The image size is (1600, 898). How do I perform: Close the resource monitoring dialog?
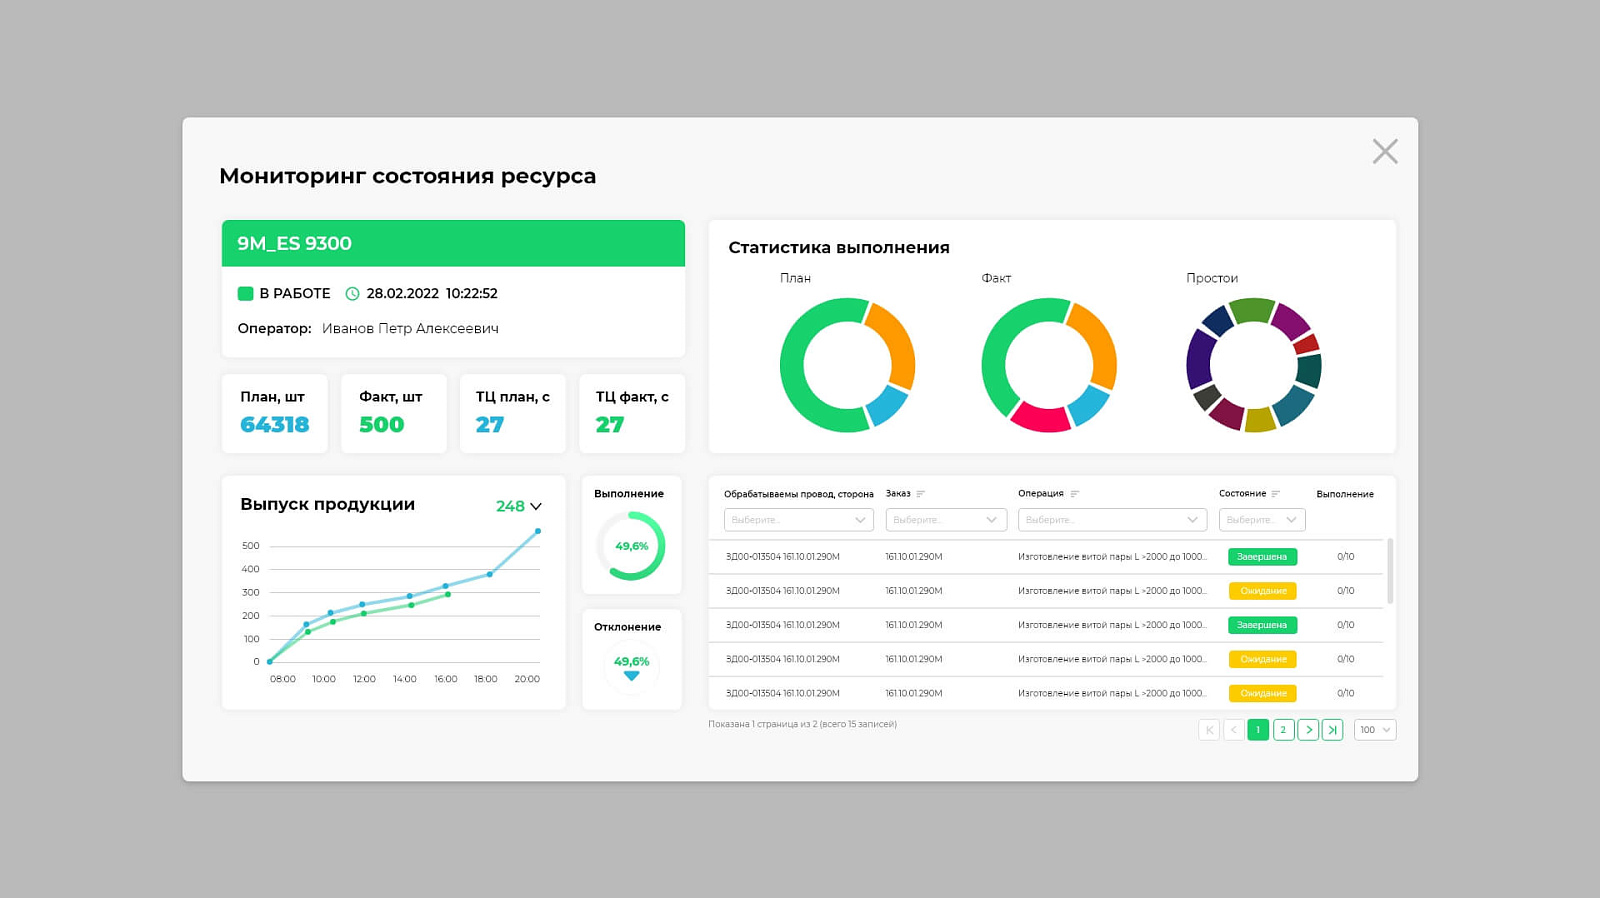(x=1385, y=151)
